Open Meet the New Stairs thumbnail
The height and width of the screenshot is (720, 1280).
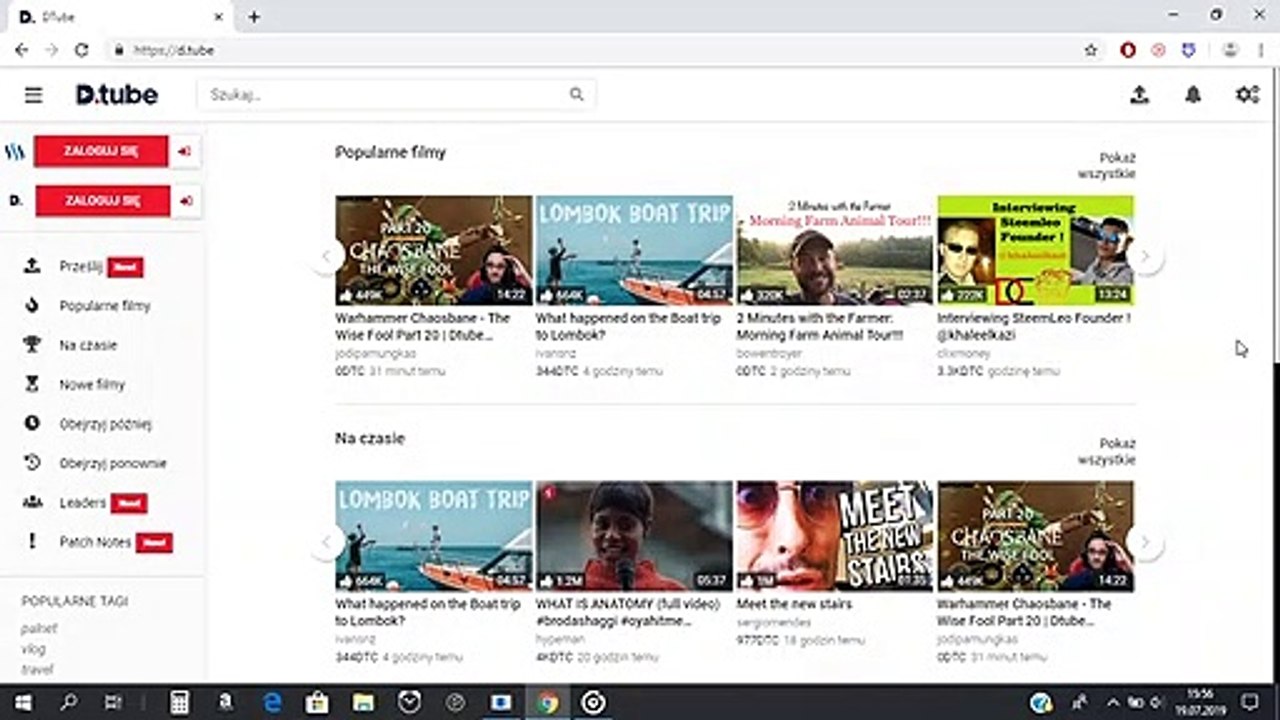(x=835, y=536)
